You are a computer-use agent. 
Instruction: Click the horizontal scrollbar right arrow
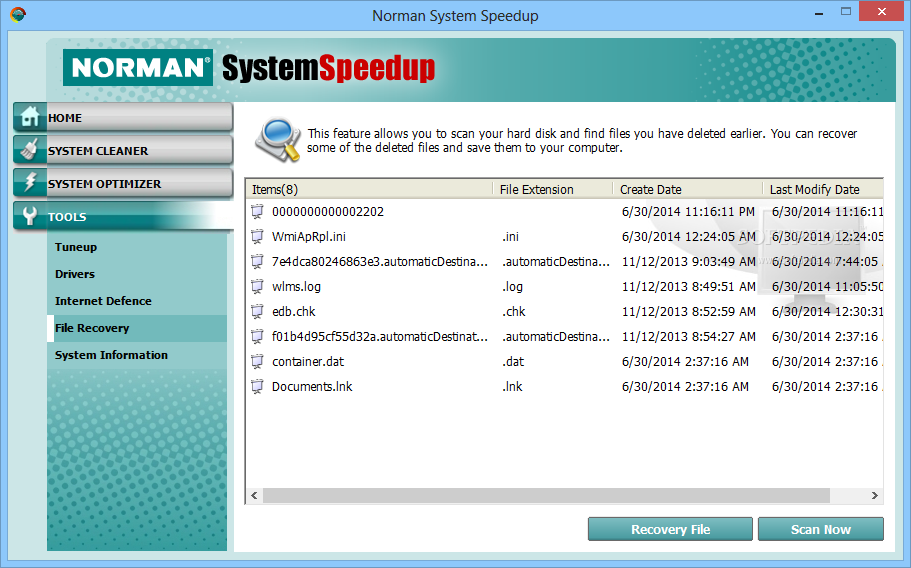point(874,495)
